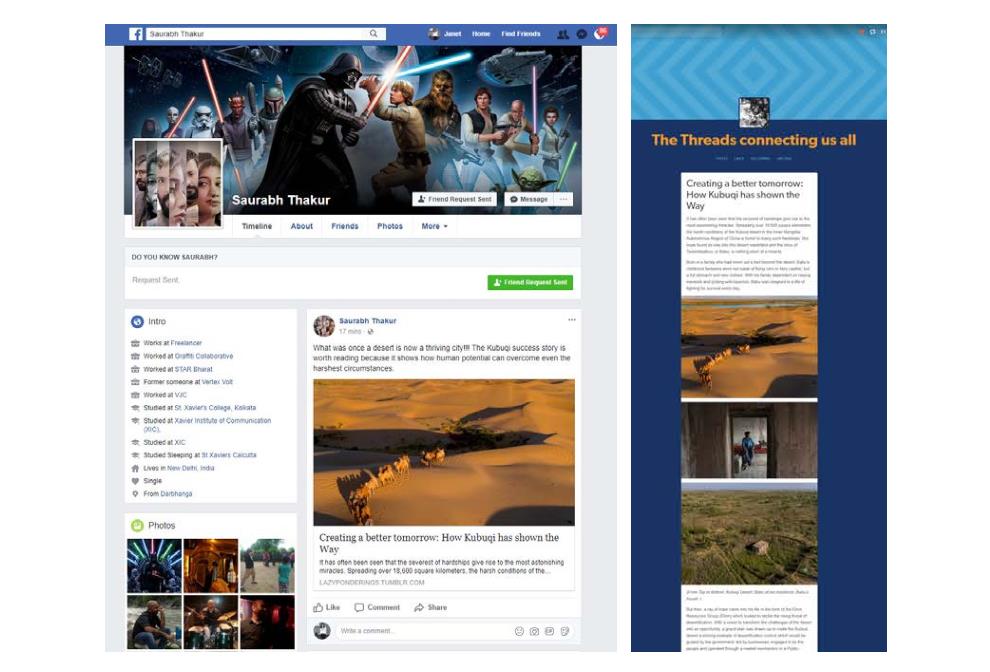Click the lazyponderings.tumblr.com source link
Viewport: 990px width, 672px height.
click(x=372, y=582)
